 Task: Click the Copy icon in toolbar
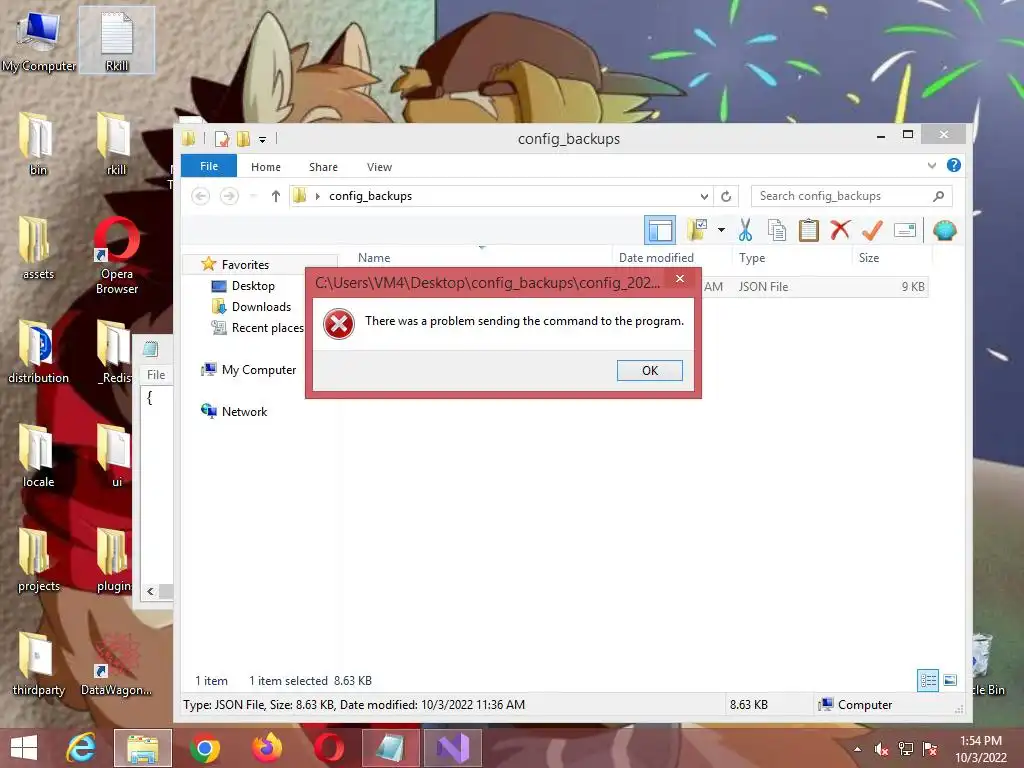coord(776,230)
